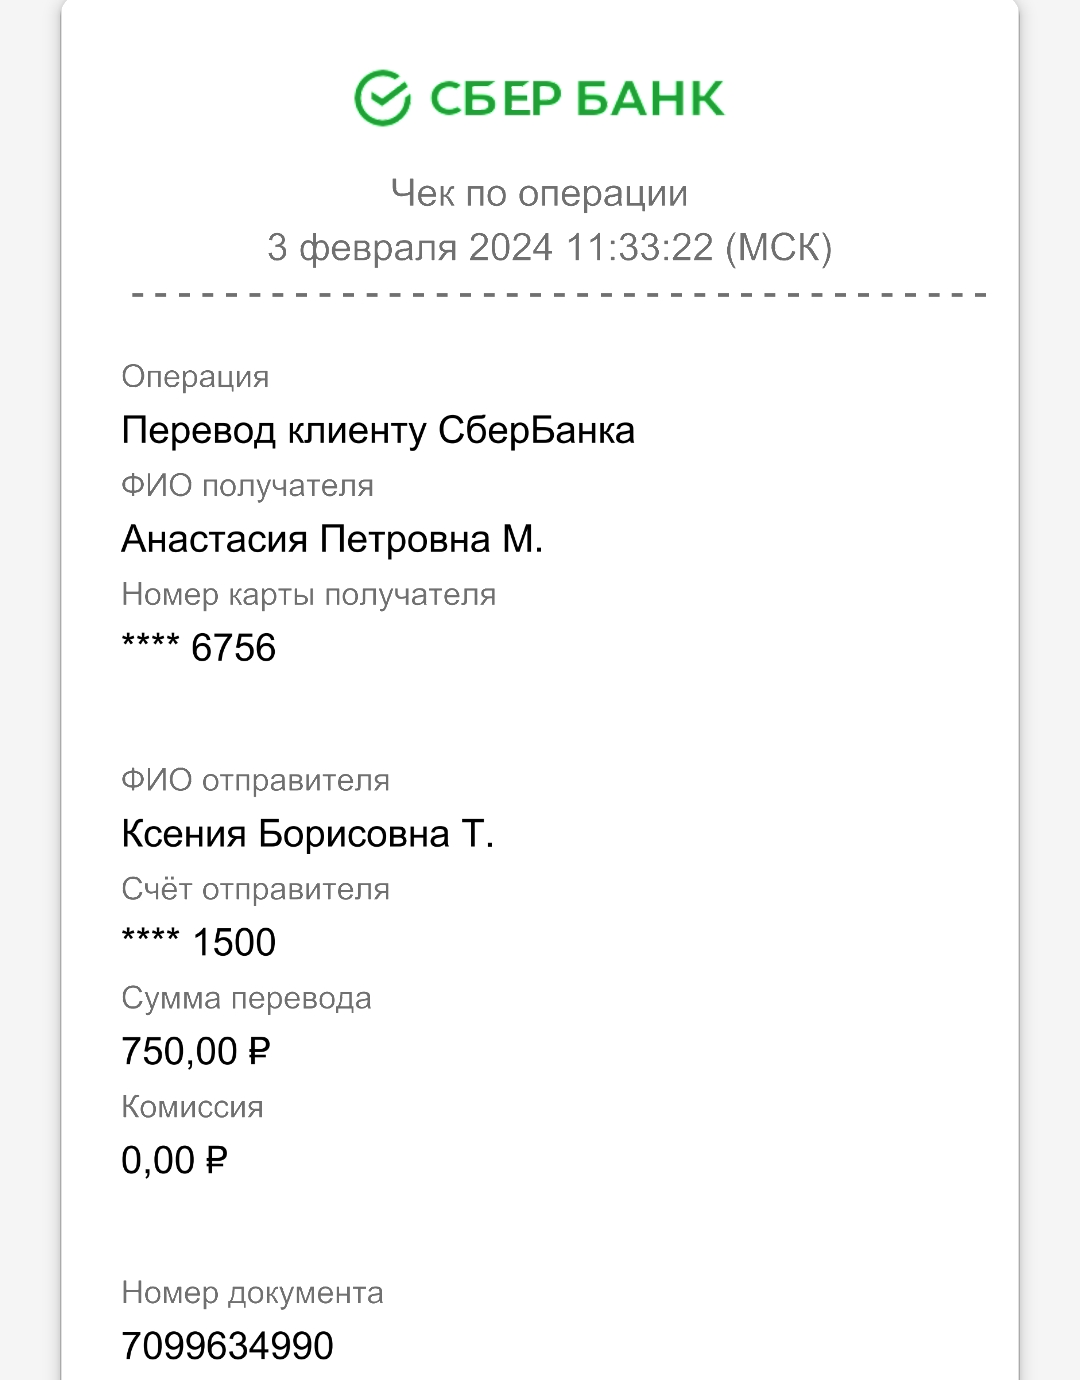Image resolution: width=1080 pixels, height=1380 pixels.
Task: Click the Операция field label
Action: (x=195, y=377)
